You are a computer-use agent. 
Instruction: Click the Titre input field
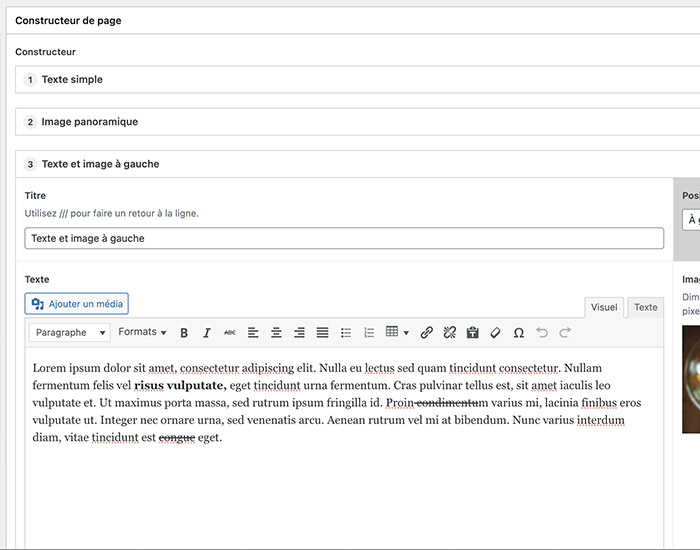click(344, 238)
